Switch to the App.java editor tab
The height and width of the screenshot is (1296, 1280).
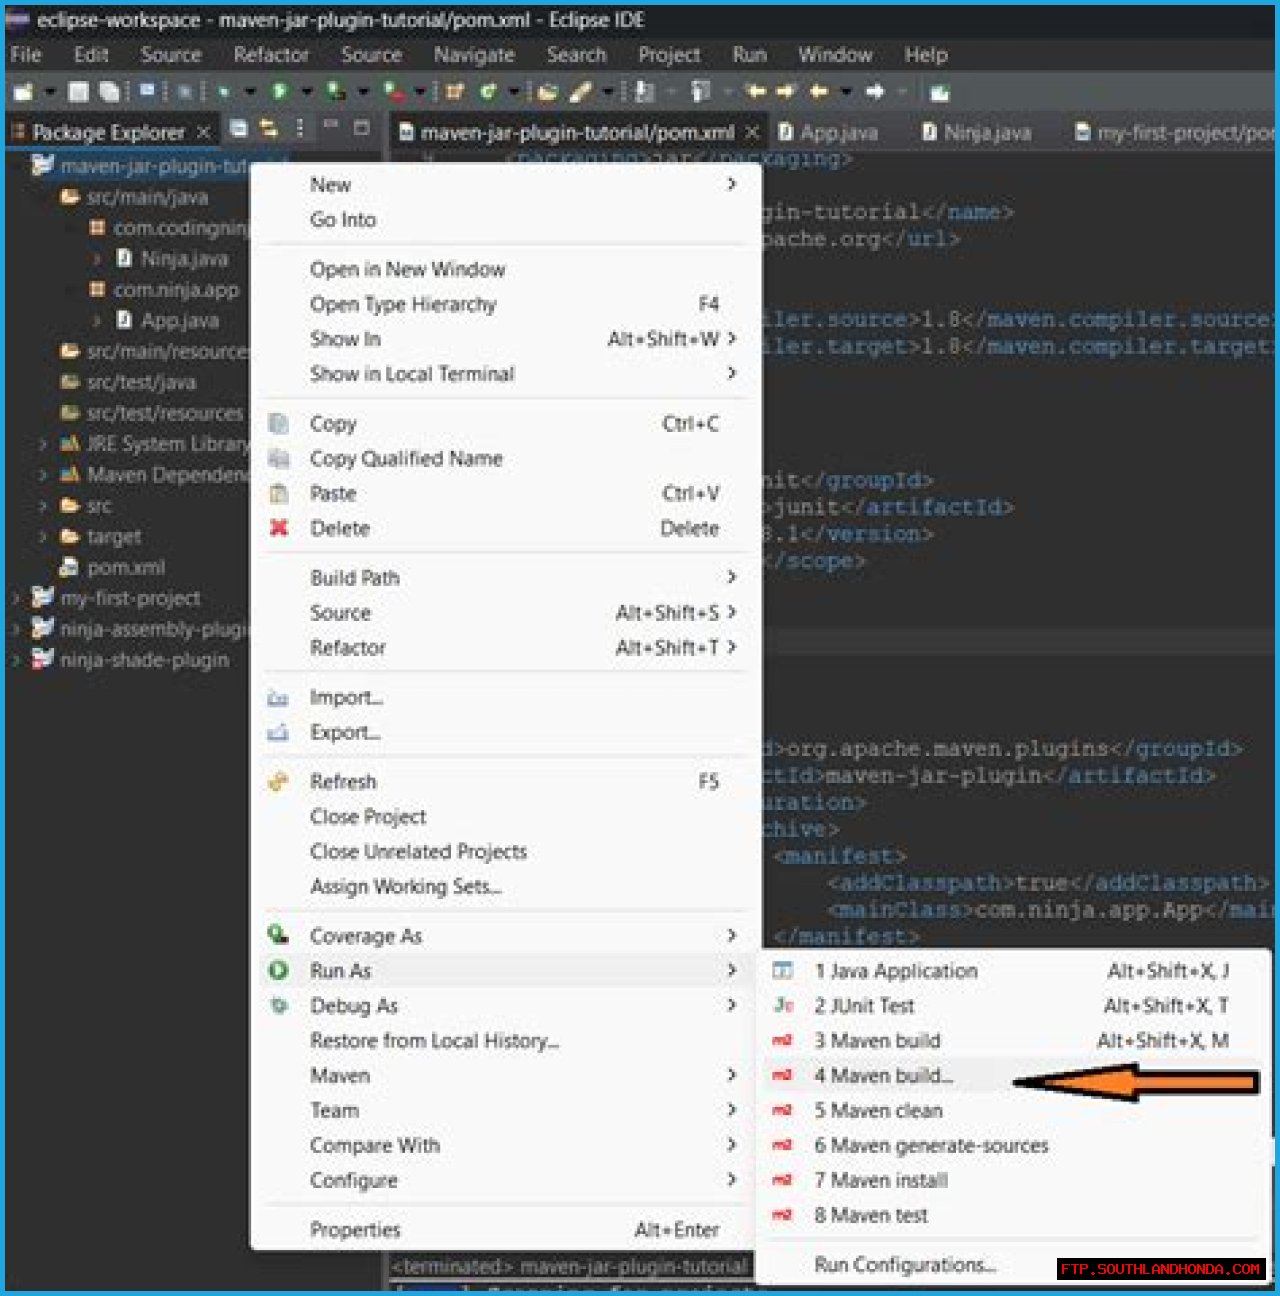838,132
